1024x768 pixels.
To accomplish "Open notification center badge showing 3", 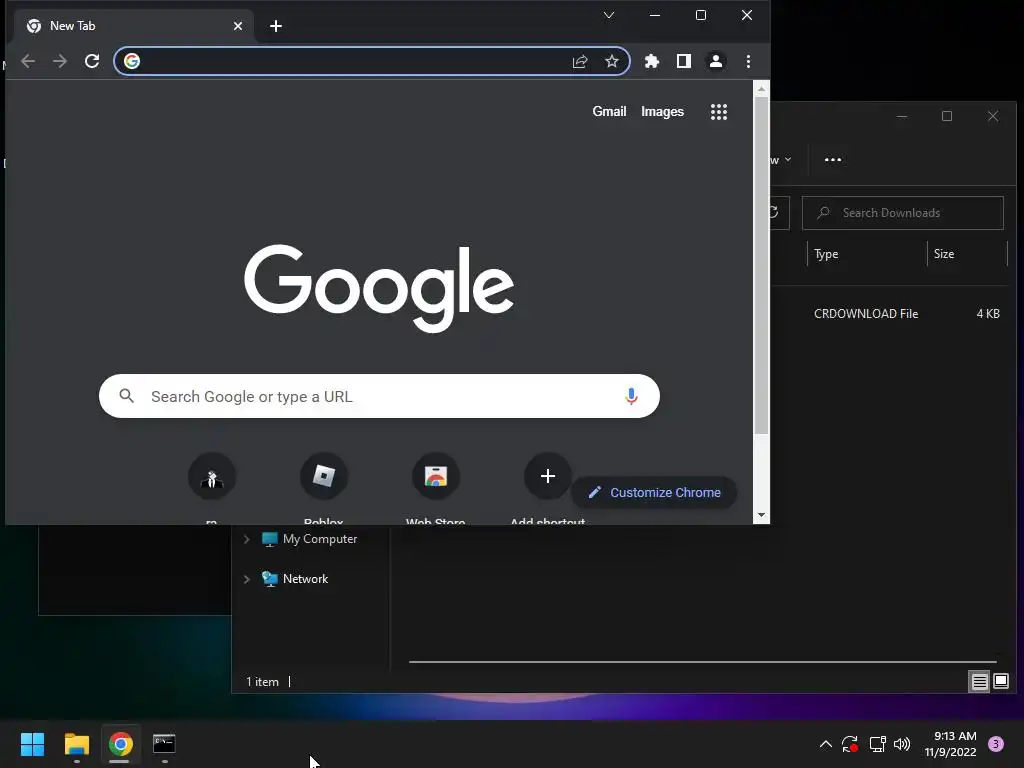I will coord(996,744).
